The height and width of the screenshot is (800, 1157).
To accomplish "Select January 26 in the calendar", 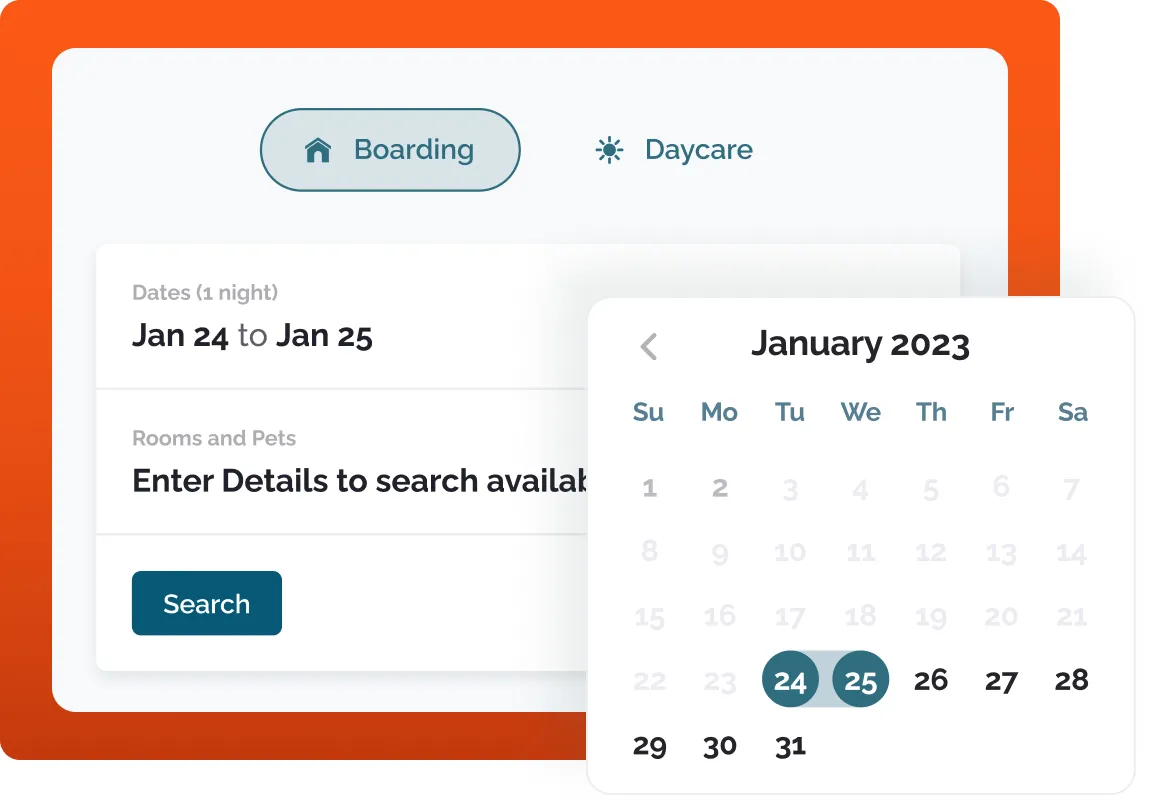I will tap(931, 679).
